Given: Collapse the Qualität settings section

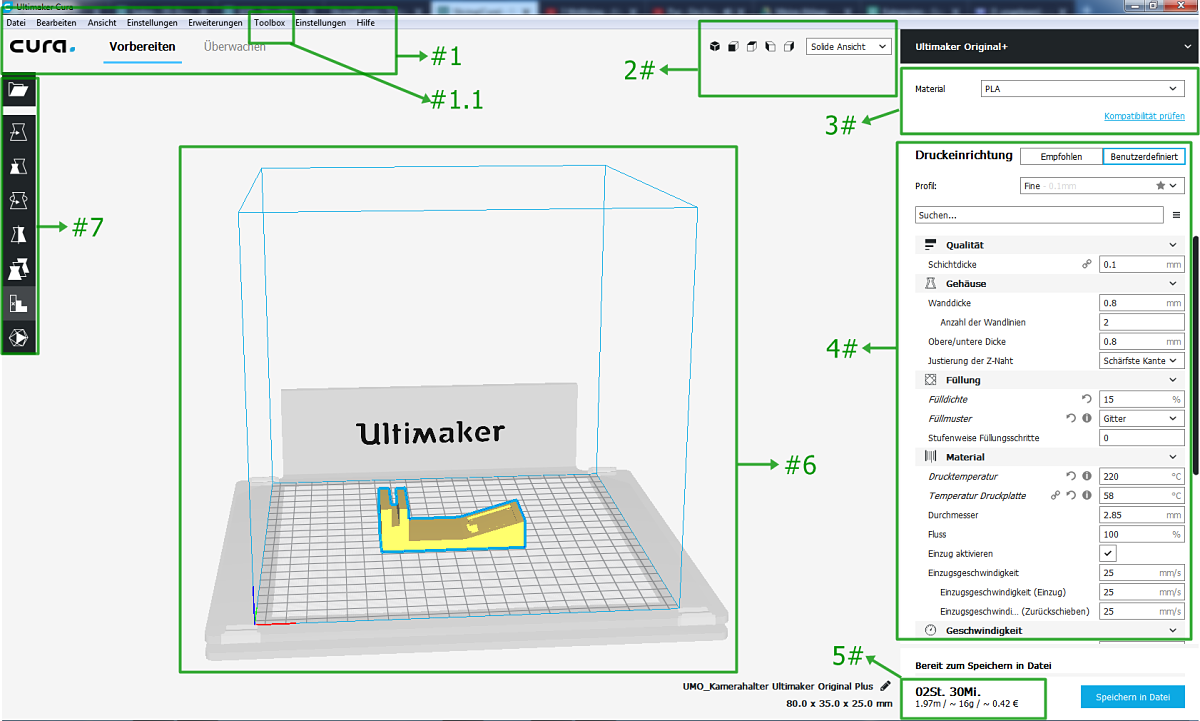Looking at the screenshot, I should 1050,245.
